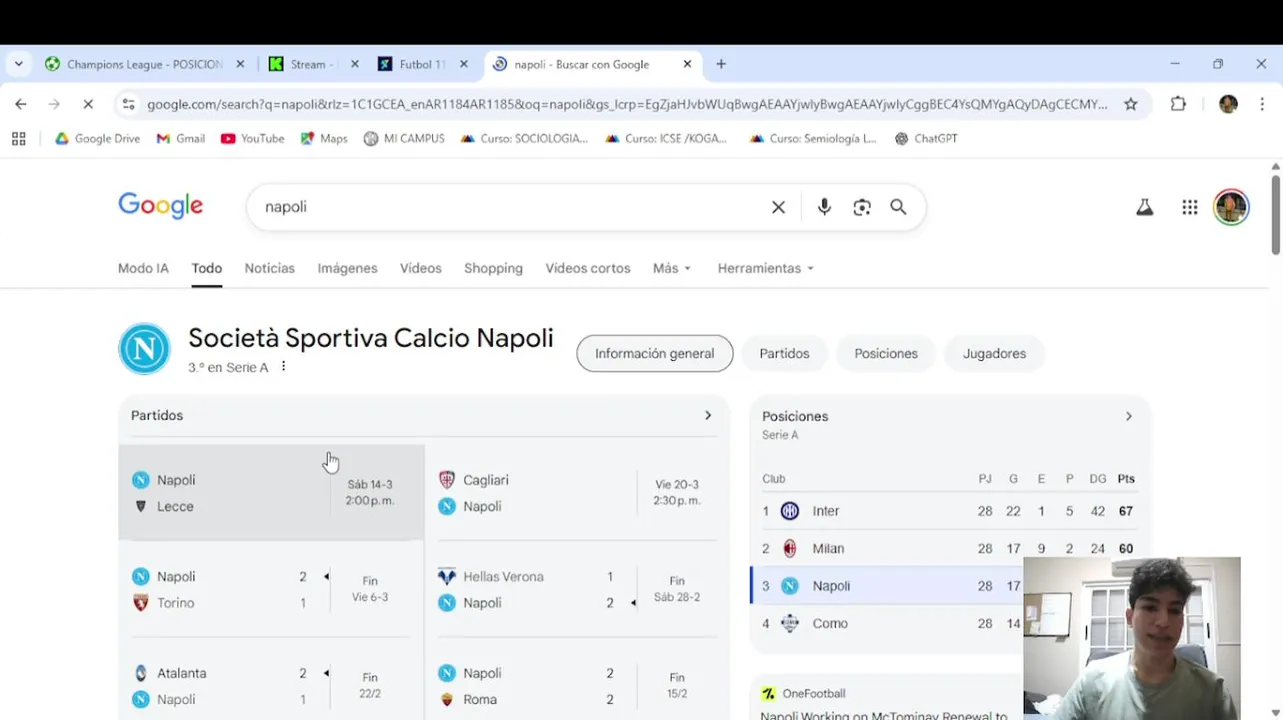Start voice search with microphone icon
Screen dimensions: 1283x720
tap(824, 207)
